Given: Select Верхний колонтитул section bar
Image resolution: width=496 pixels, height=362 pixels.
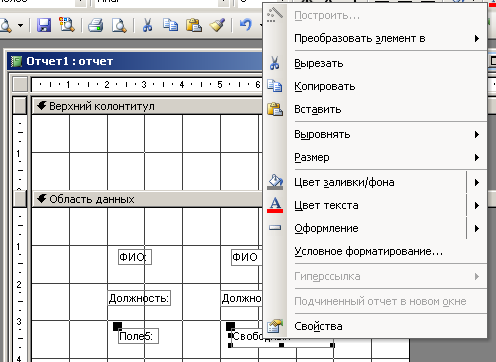Looking at the screenshot, I should [147, 106].
